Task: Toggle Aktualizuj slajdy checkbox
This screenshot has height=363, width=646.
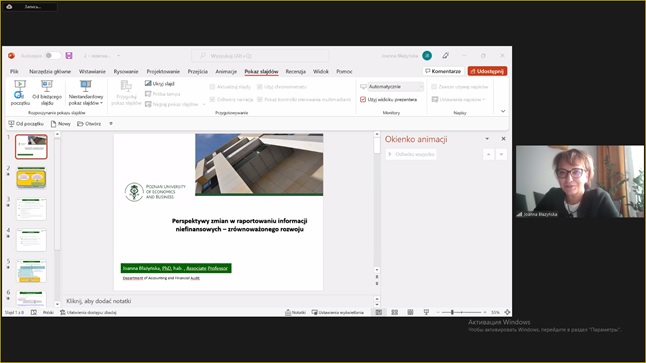Action: coord(212,87)
